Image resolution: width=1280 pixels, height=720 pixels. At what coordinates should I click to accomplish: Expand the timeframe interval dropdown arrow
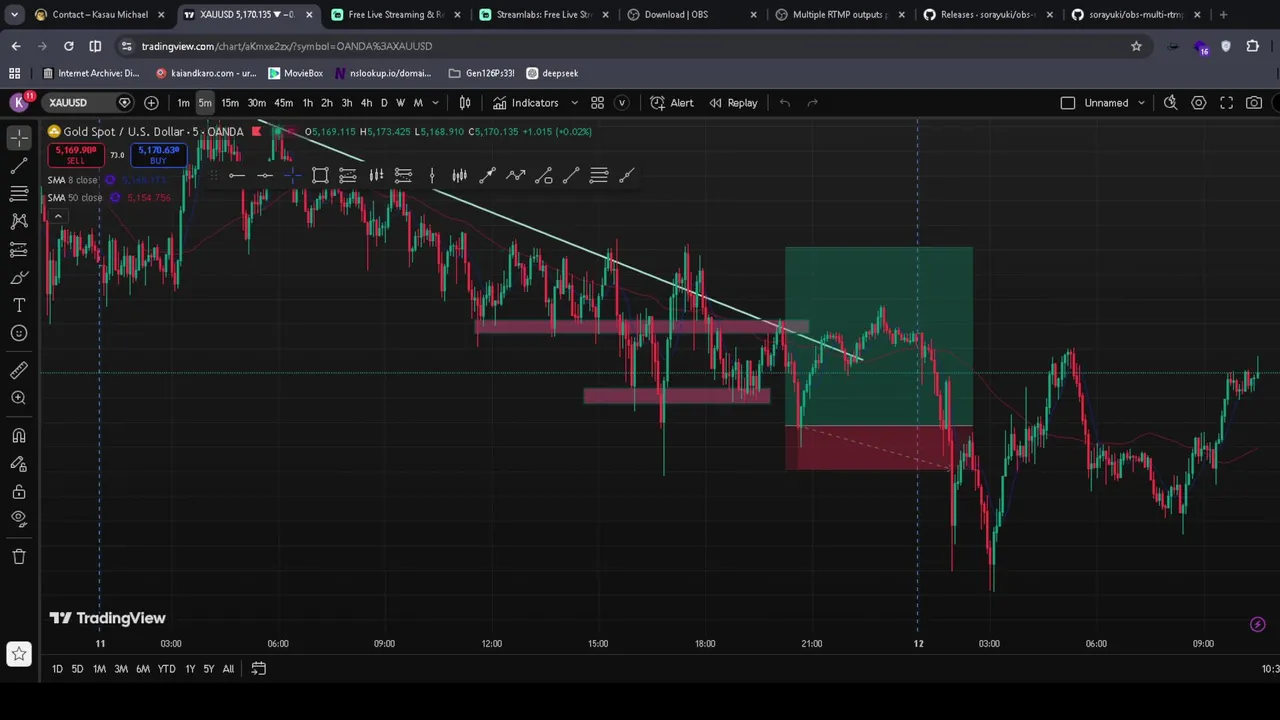[x=435, y=103]
